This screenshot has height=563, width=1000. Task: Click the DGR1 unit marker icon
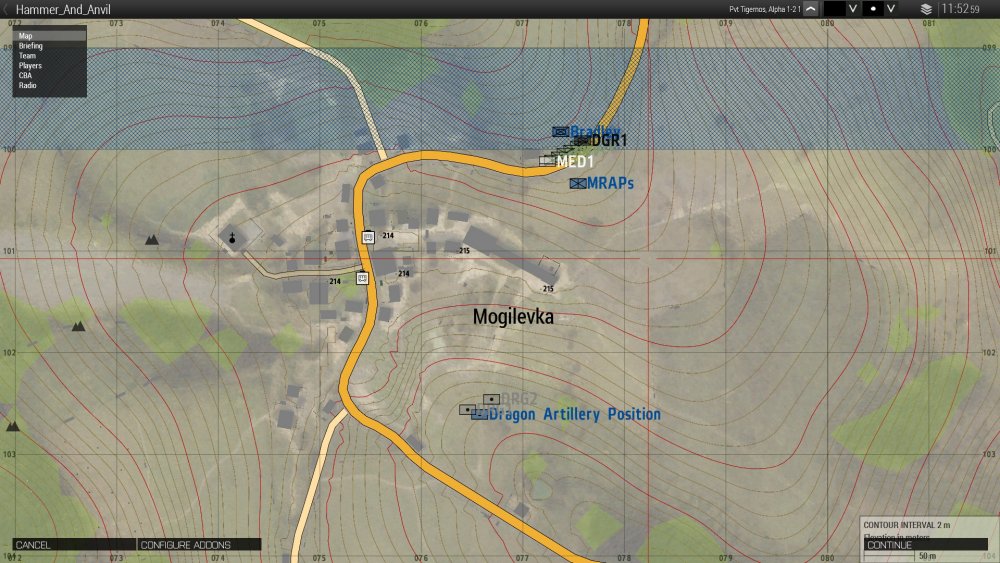point(581,141)
